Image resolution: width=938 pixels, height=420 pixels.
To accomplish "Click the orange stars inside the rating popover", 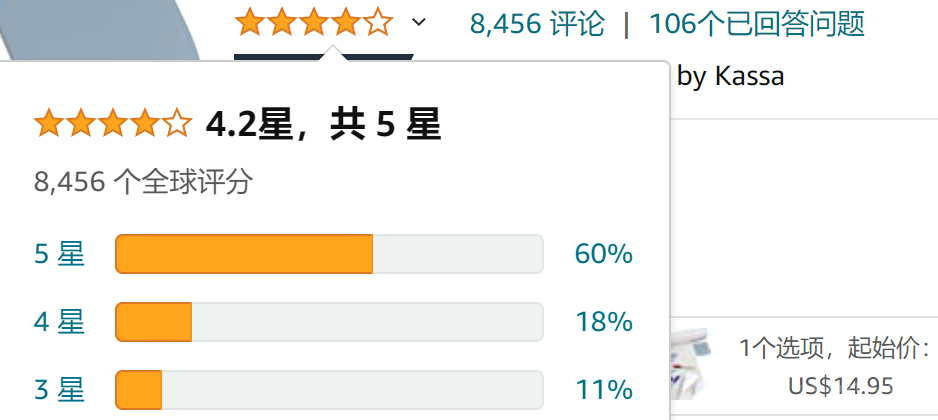I will [x=112, y=125].
